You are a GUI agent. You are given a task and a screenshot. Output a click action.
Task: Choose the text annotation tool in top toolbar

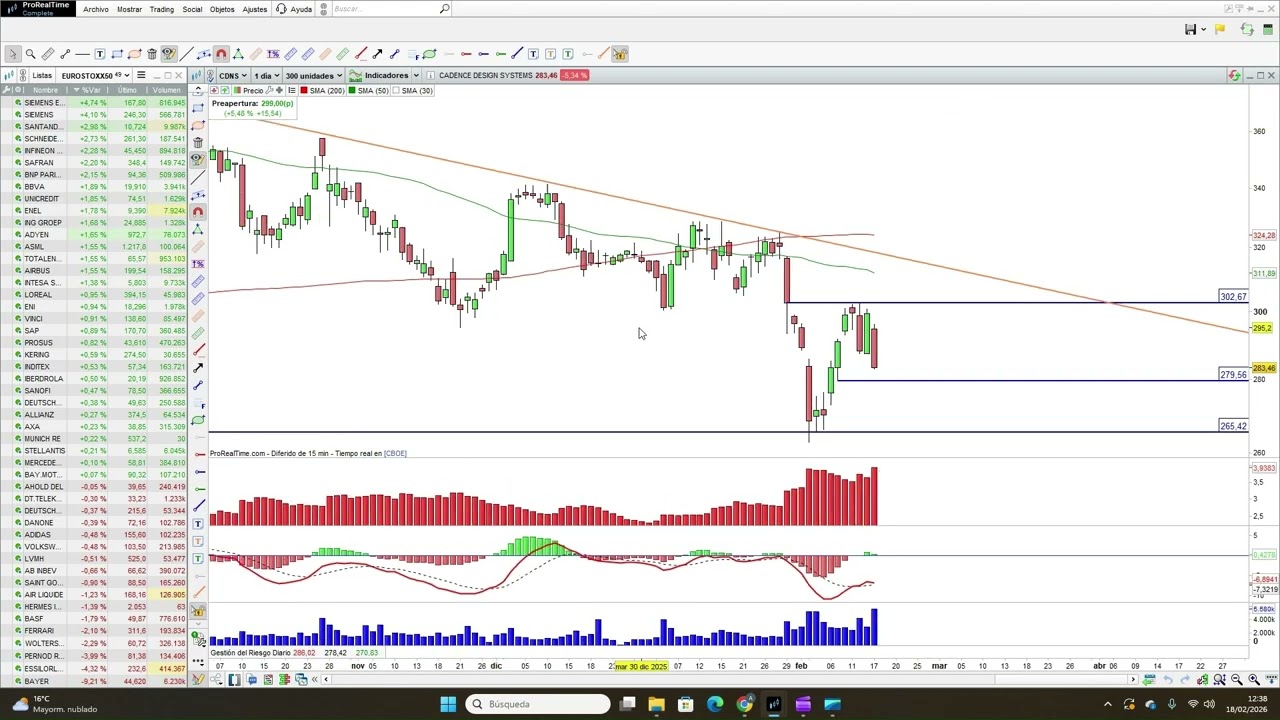point(100,54)
